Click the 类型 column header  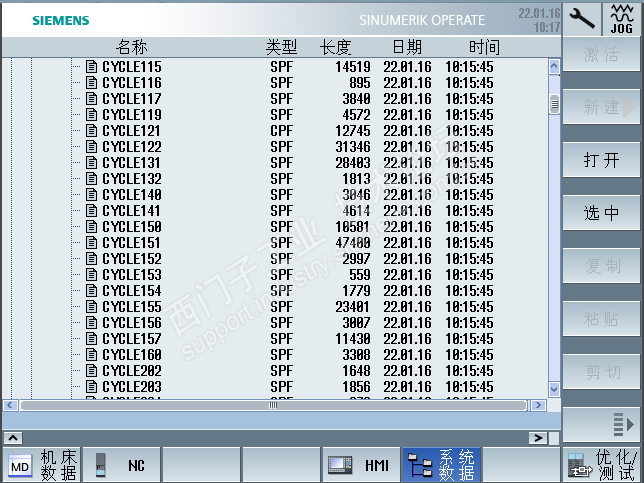pos(281,47)
